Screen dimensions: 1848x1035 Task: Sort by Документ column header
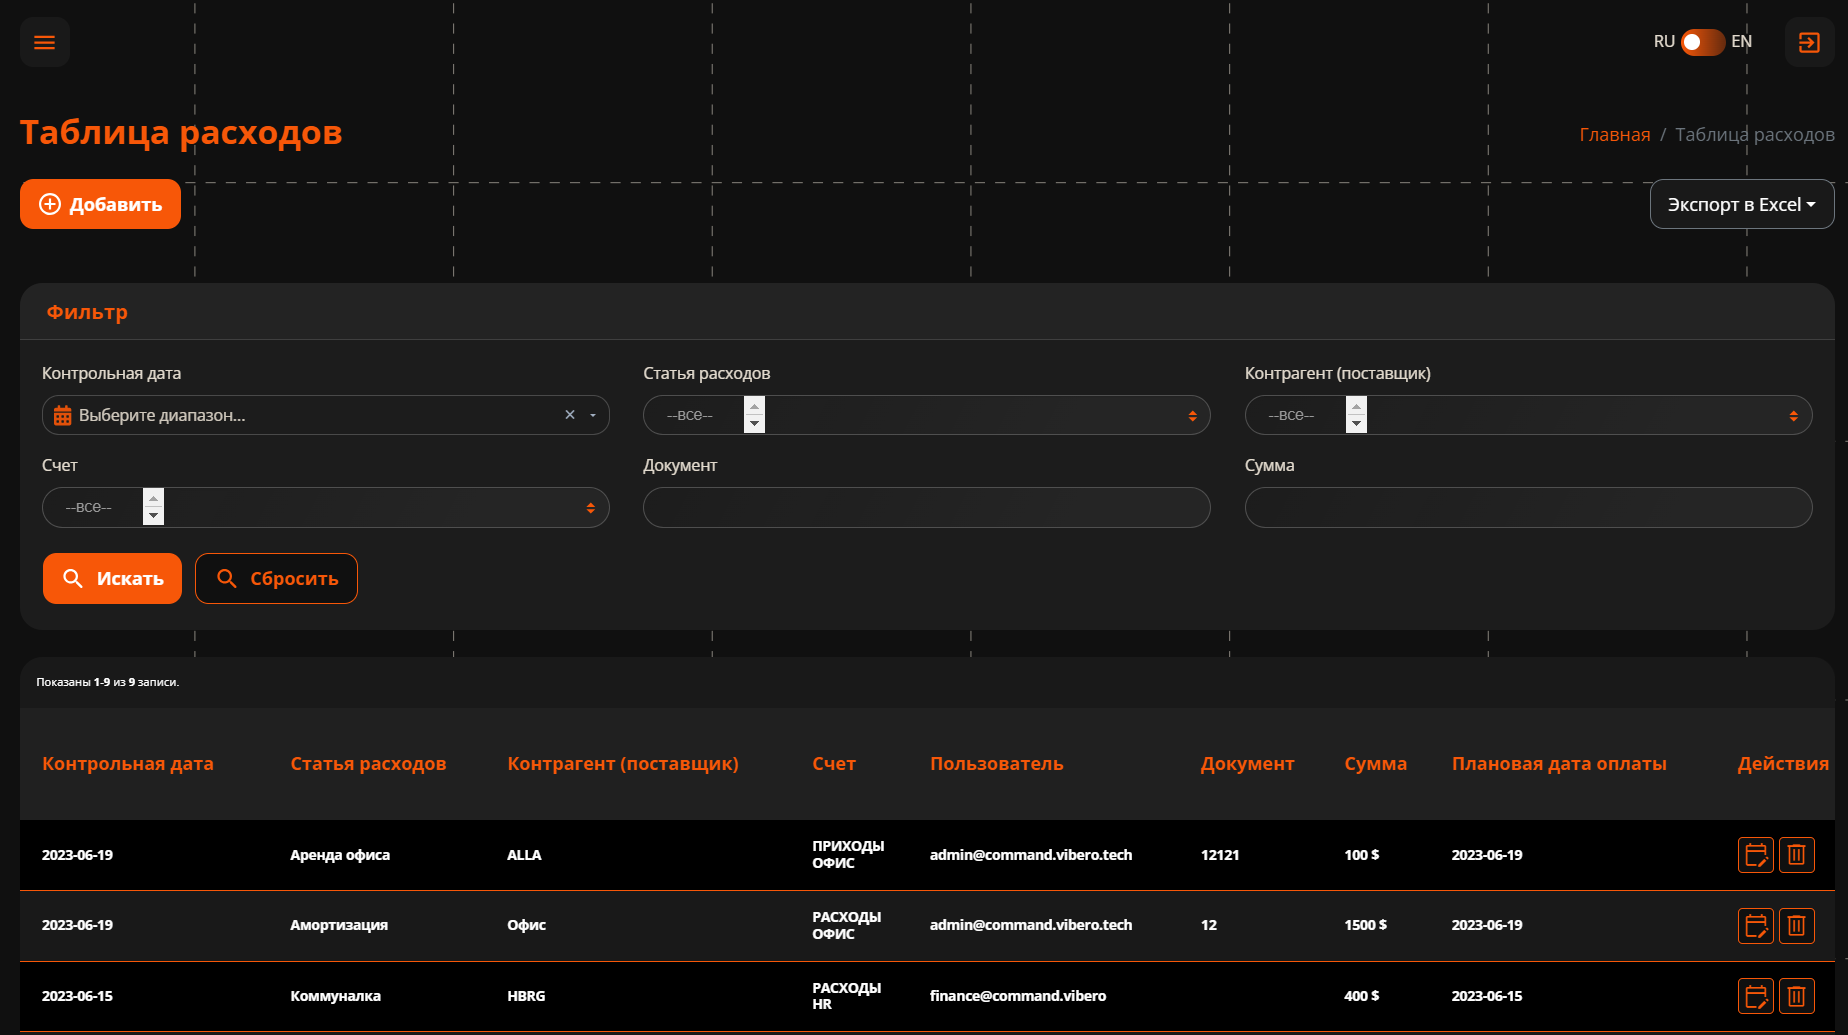(1247, 763)
